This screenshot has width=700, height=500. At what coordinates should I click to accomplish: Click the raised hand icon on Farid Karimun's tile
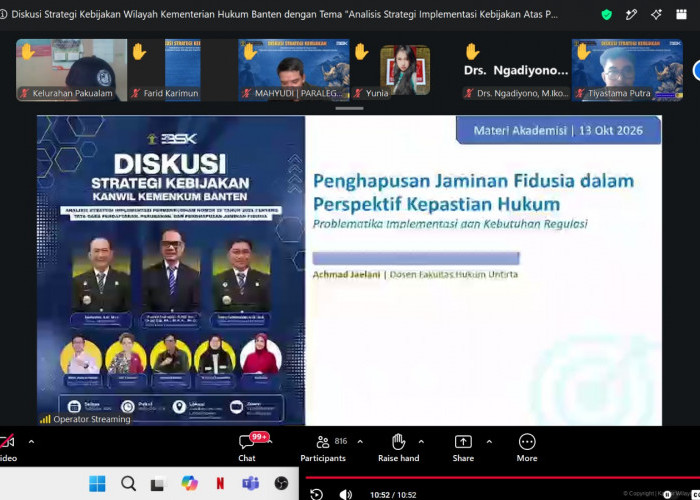139,51
